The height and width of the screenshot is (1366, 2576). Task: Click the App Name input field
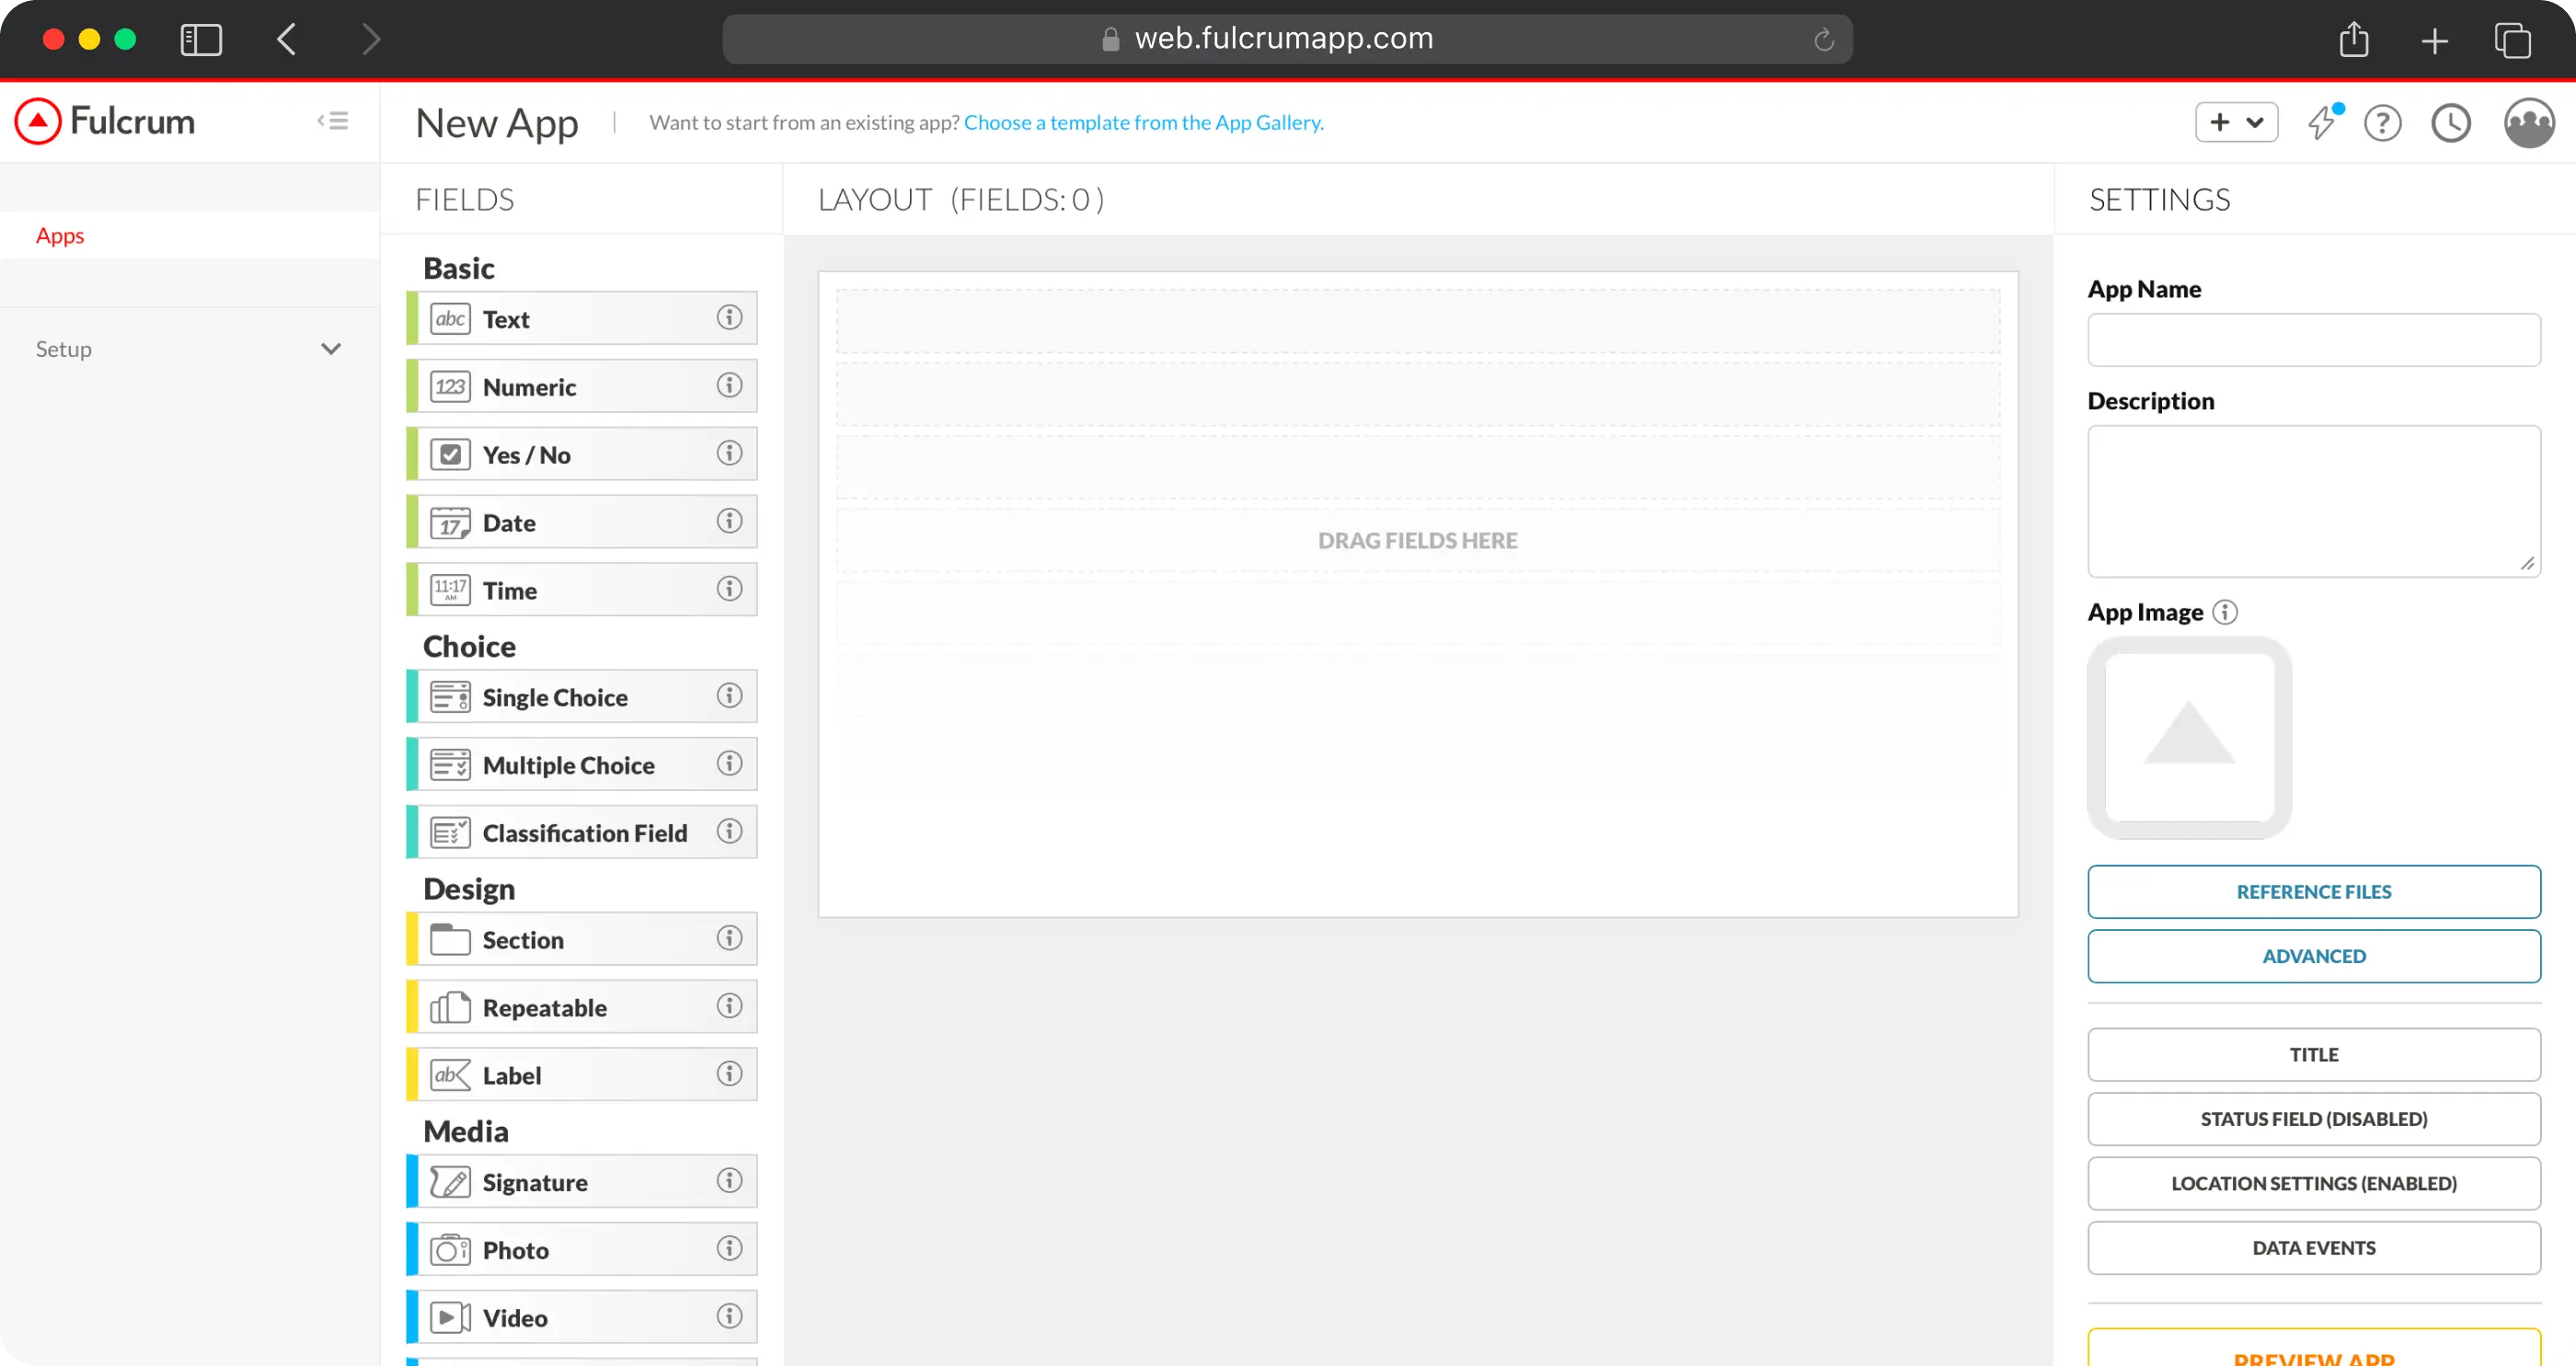2313,340
